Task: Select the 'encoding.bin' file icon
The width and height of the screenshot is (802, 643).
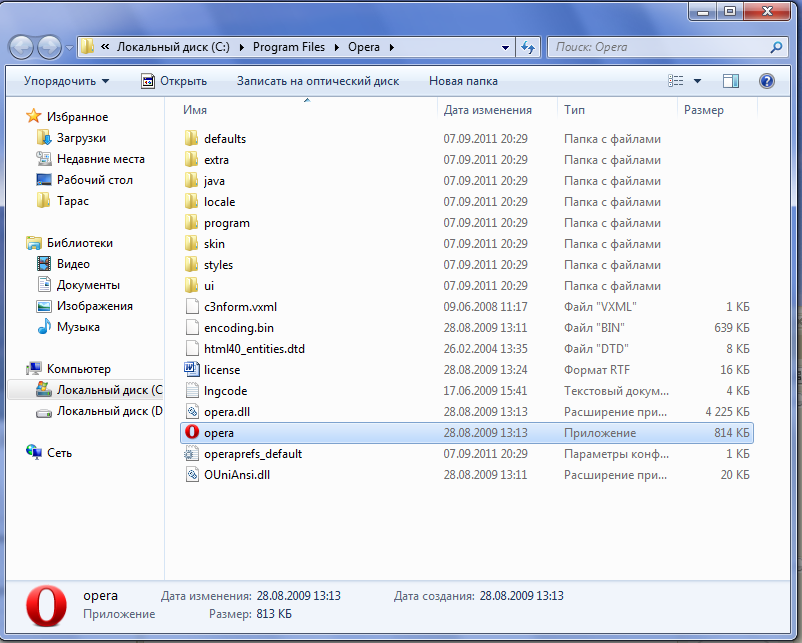Action: [x=192, y=327]
